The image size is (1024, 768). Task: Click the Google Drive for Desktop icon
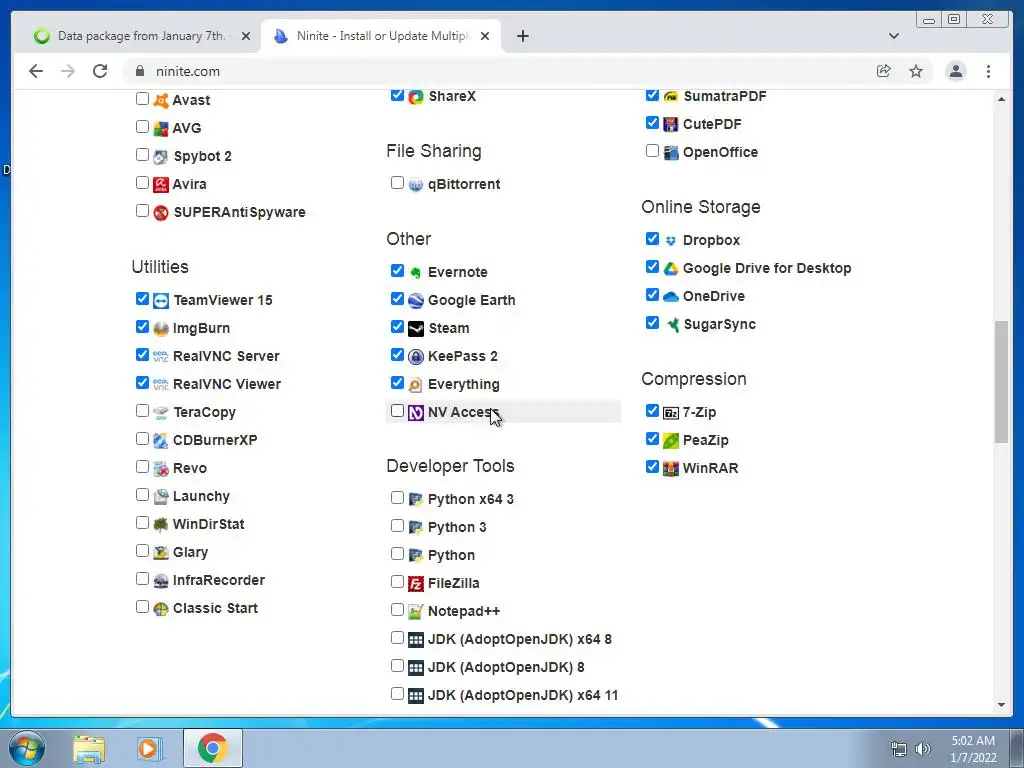[x=671, y=268]
